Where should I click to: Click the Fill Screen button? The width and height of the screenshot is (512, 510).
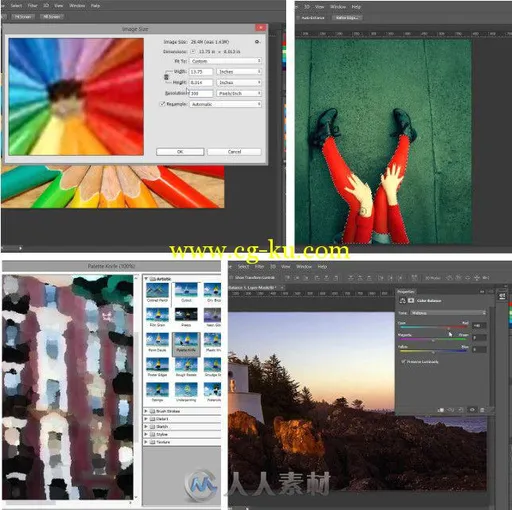coord(52,16)
